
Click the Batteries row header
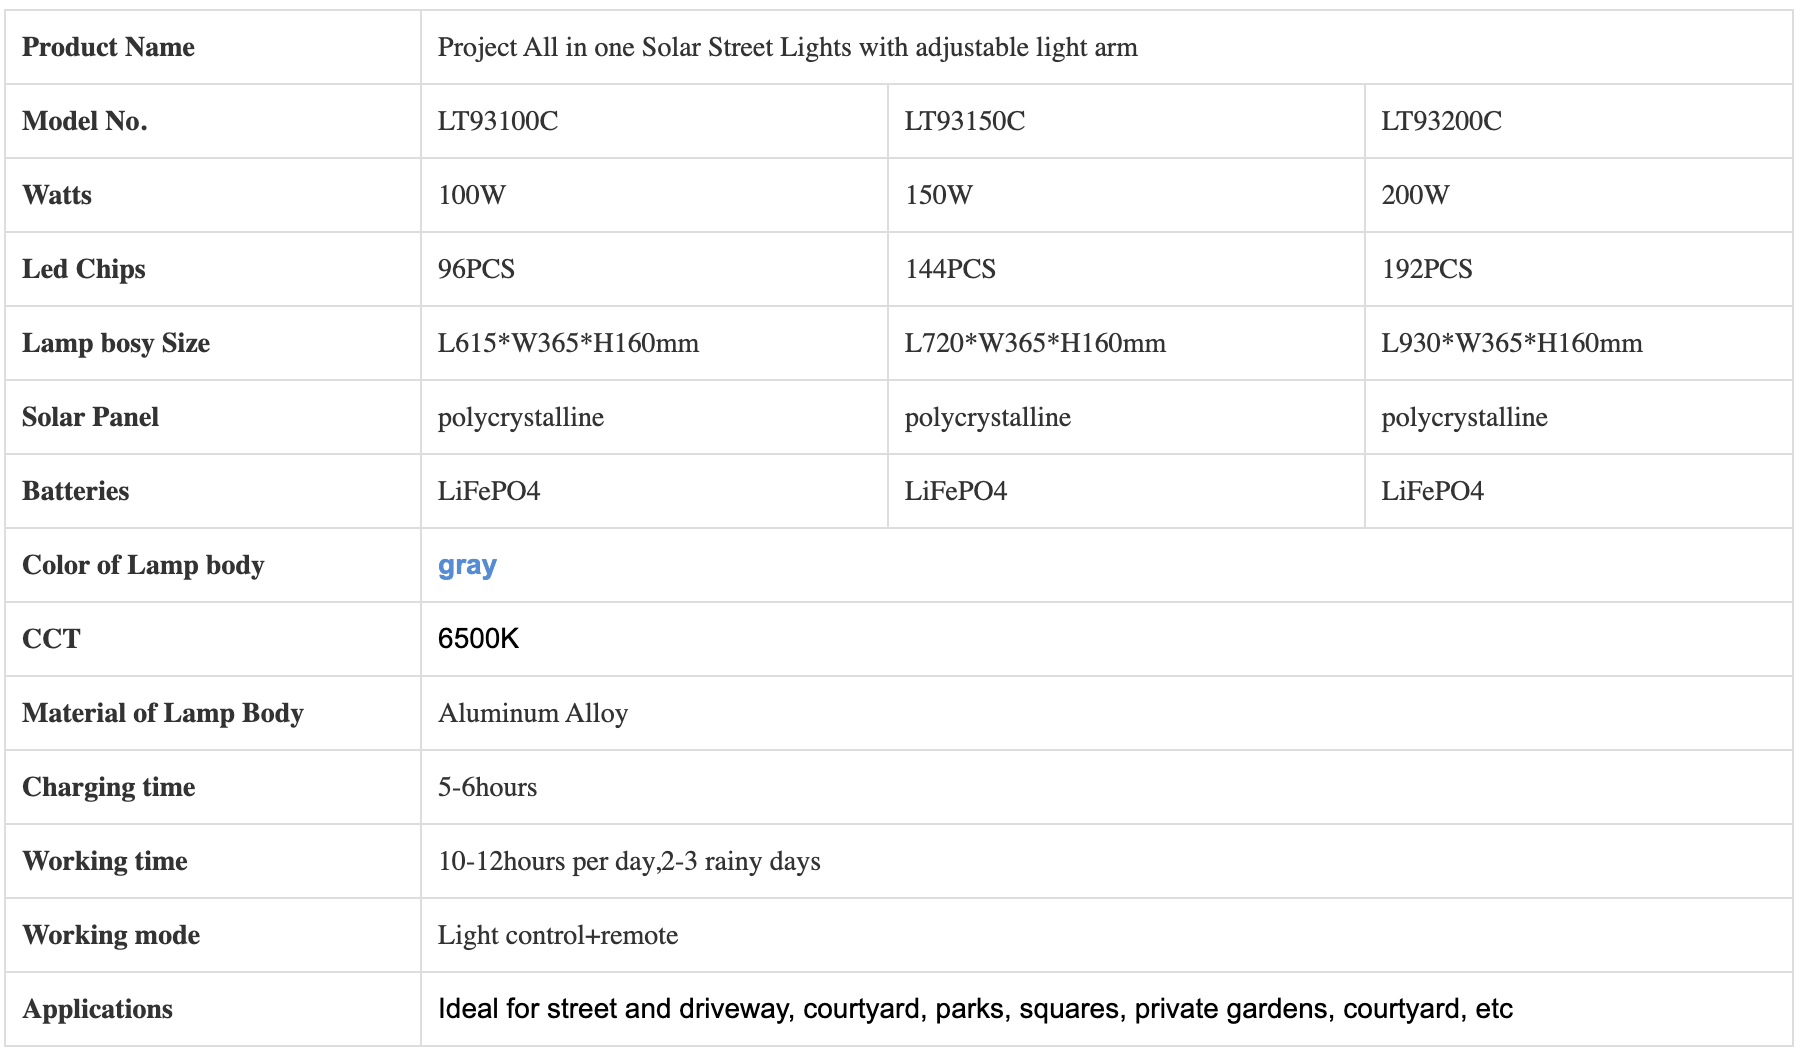click(x=76, y=491)
